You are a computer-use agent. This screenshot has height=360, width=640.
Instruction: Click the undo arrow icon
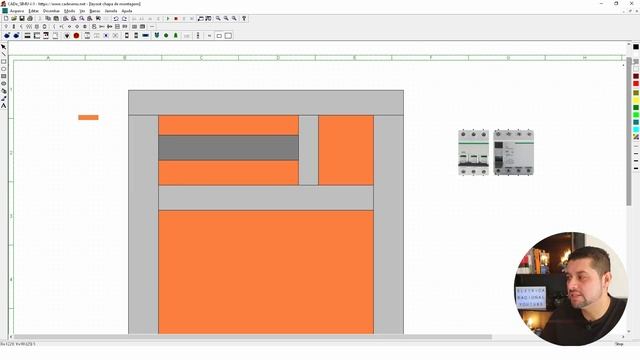pyautogui.click(x=116, y=18)
